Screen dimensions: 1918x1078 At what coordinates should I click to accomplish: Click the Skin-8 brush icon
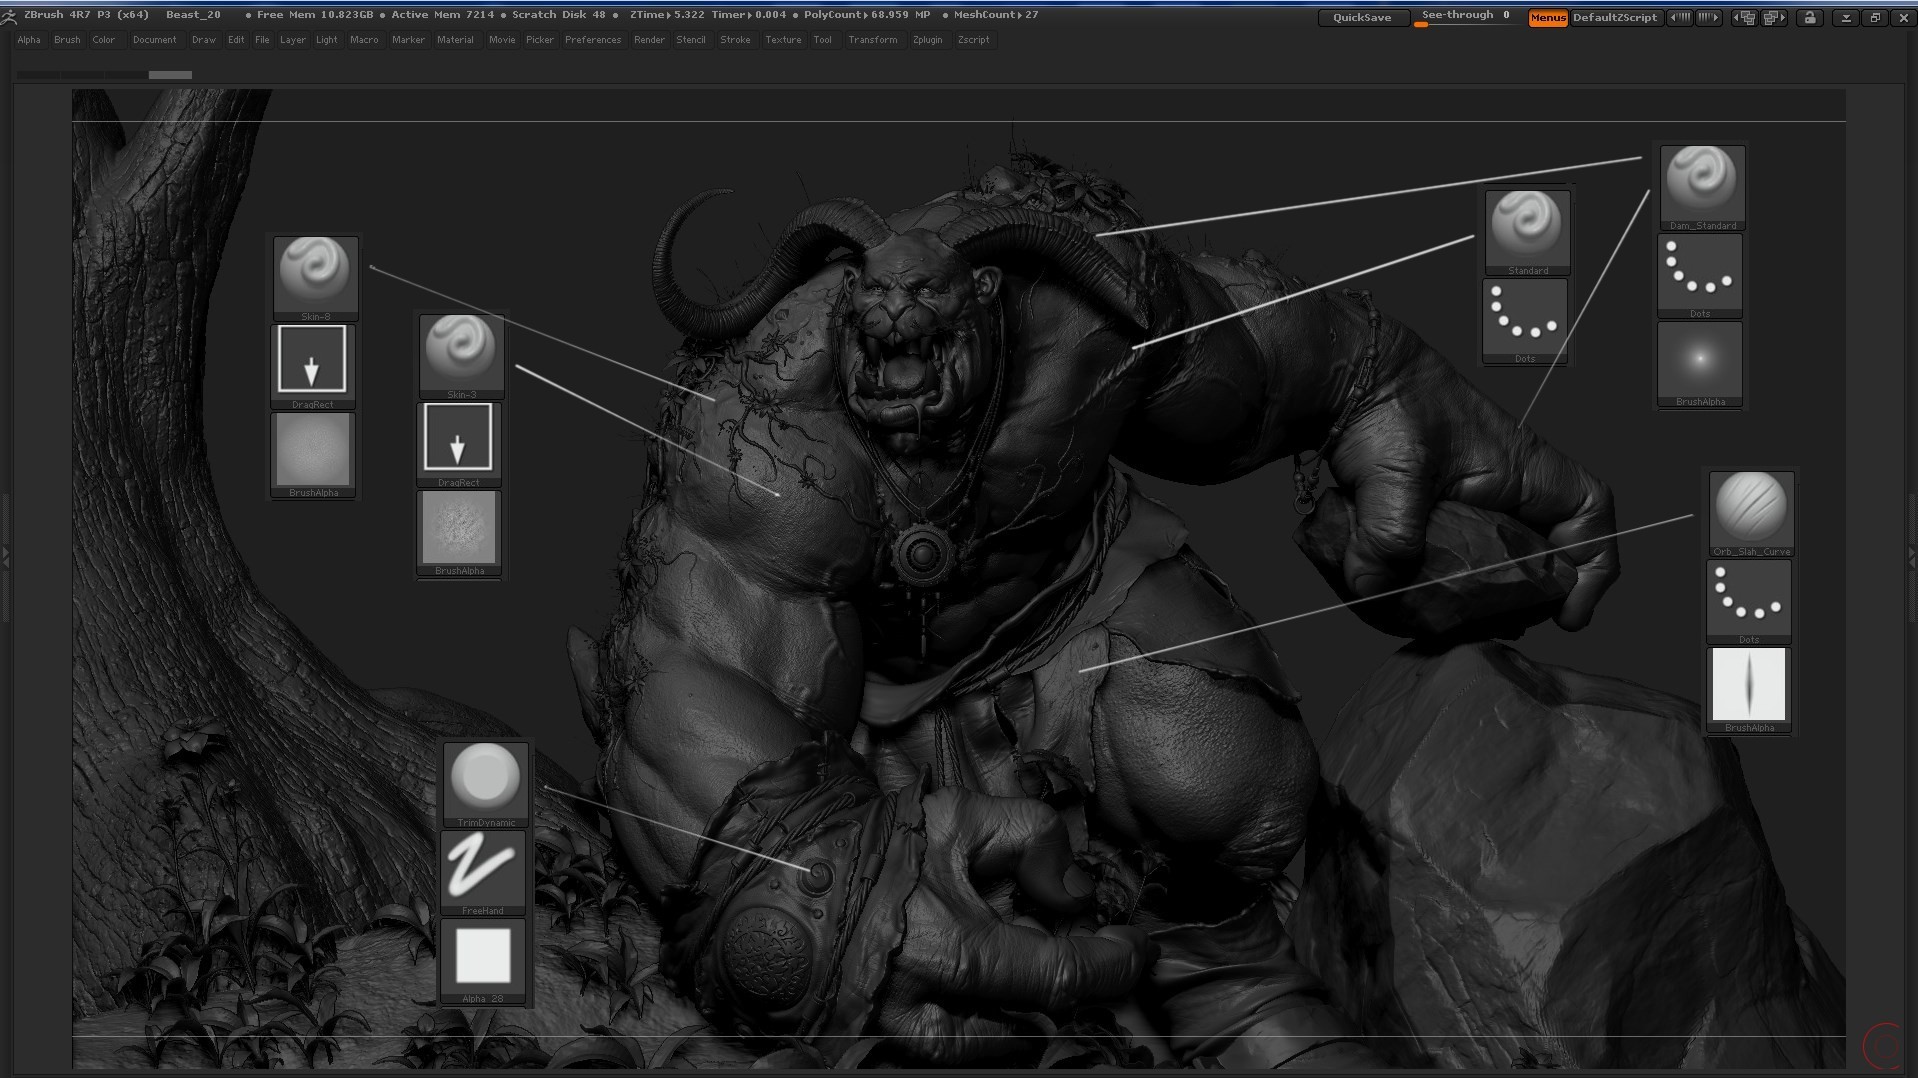coord(316,279)
